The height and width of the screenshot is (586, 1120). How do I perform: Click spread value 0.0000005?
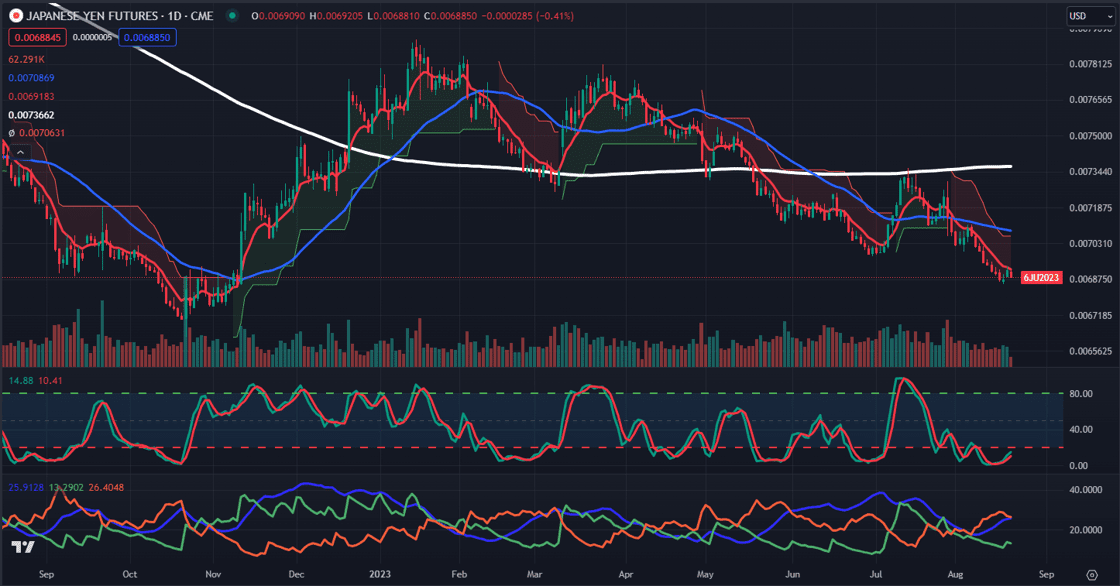pos(93,37)
